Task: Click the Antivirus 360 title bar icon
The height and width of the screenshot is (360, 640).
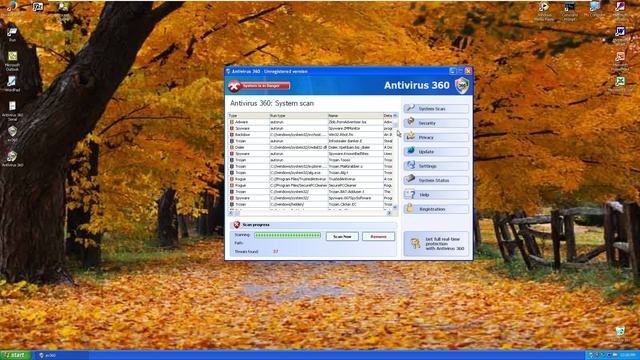Action: click(x=228, y=71)
